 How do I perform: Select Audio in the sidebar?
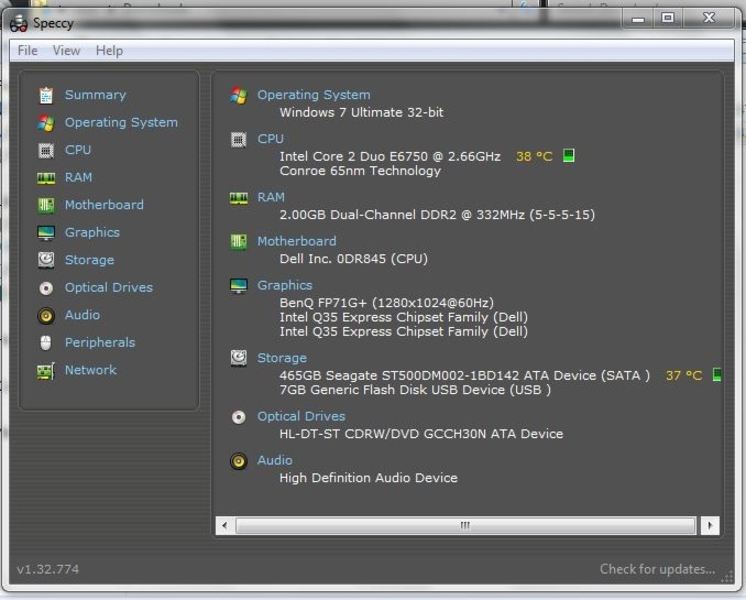click(x=82, y=315)
